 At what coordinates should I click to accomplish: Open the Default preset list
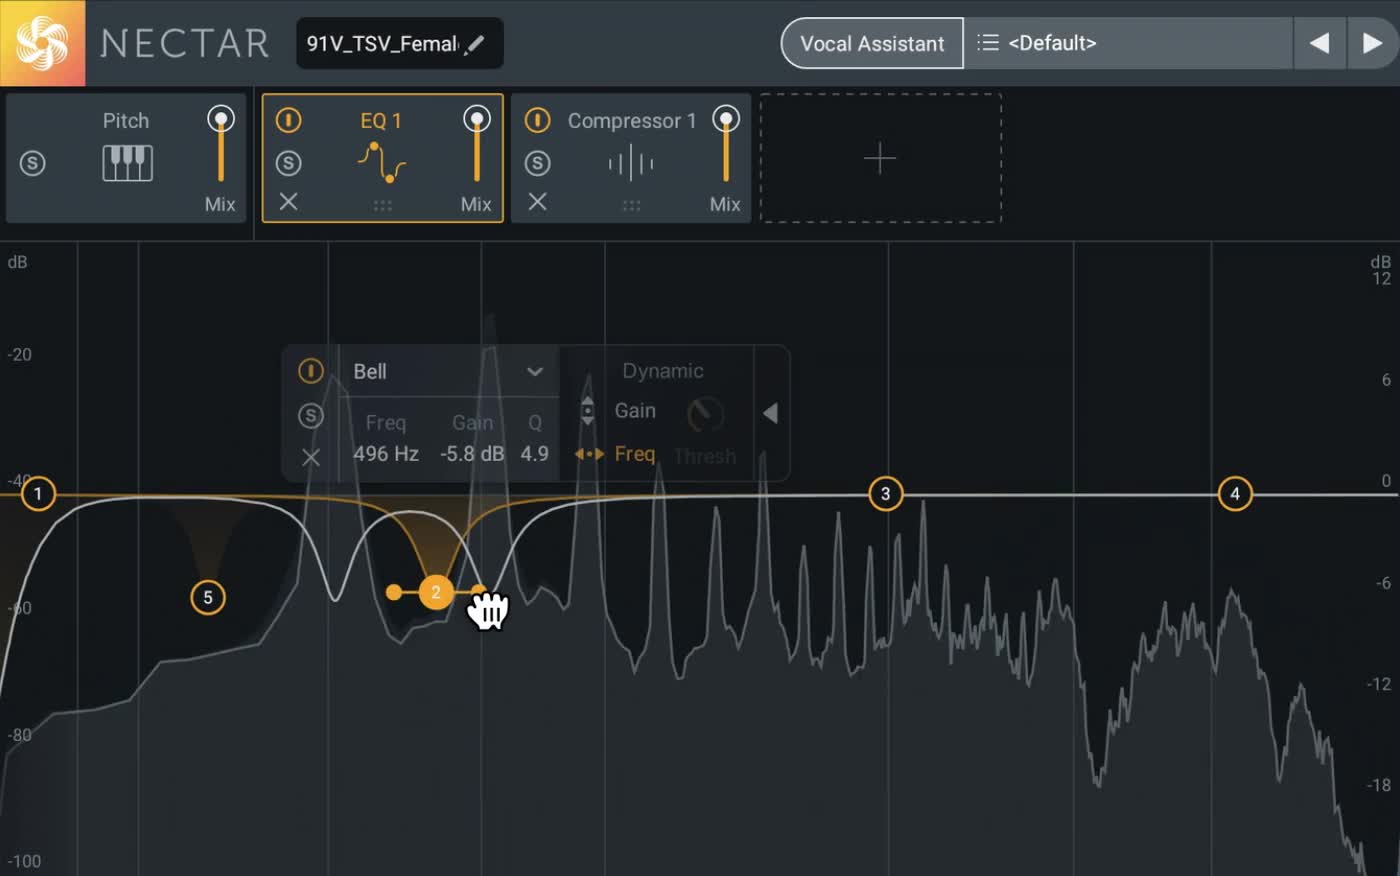click(x=1128, y=43)
